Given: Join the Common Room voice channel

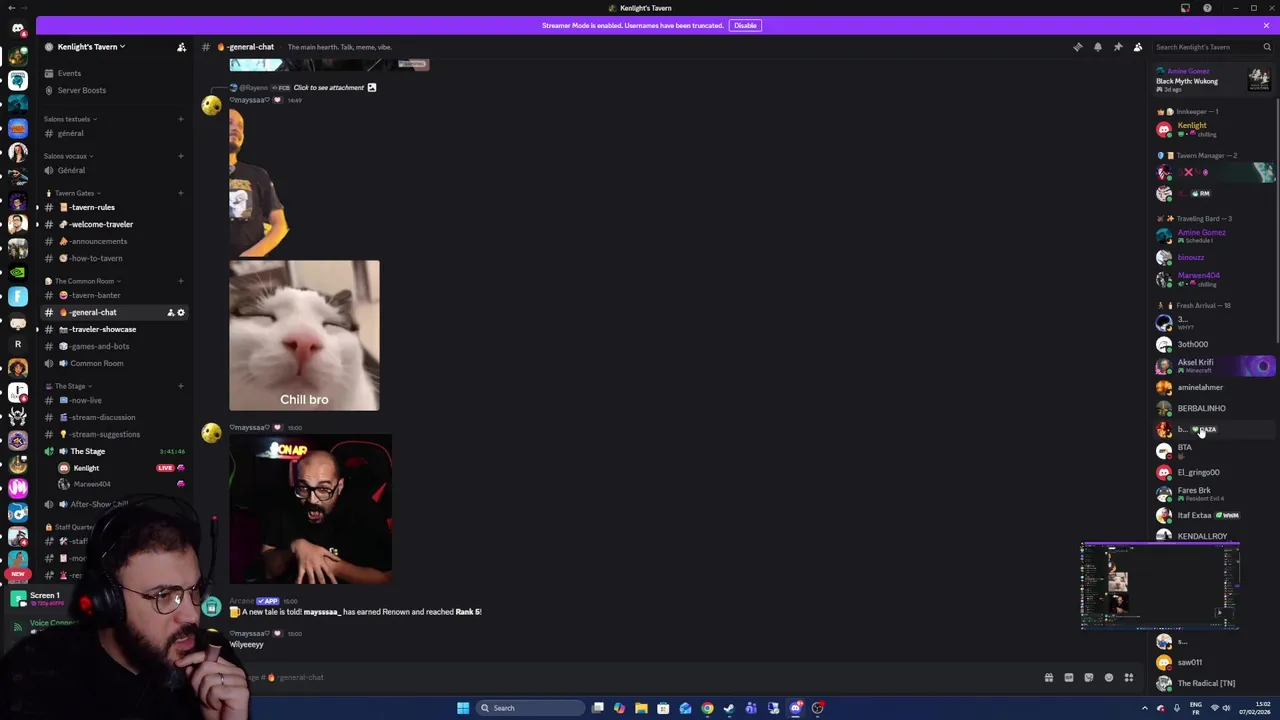Looking at the screenshot, I should [x=115, y=363].
